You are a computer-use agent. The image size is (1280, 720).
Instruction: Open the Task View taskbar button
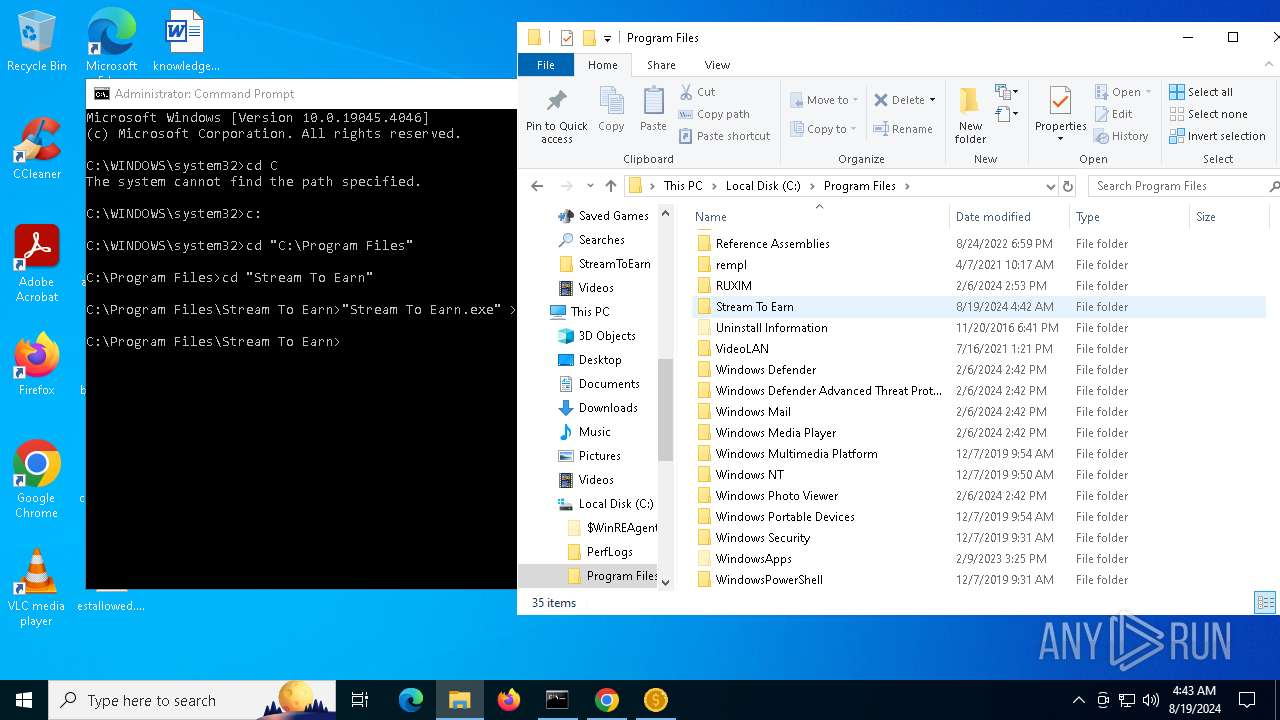click(x=360, y=700)
